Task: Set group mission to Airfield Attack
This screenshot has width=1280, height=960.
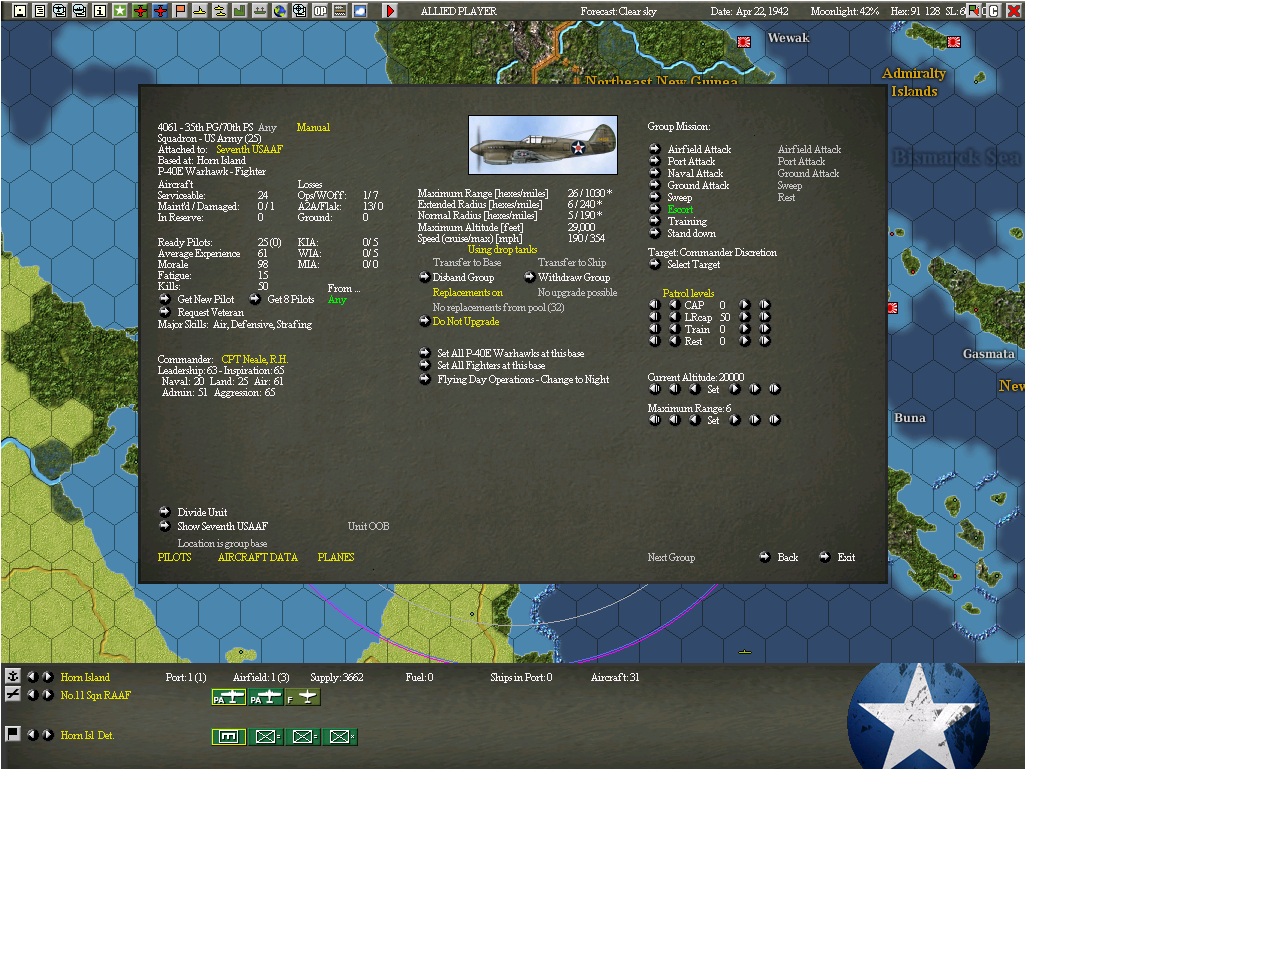Action: tap(654, 149)
